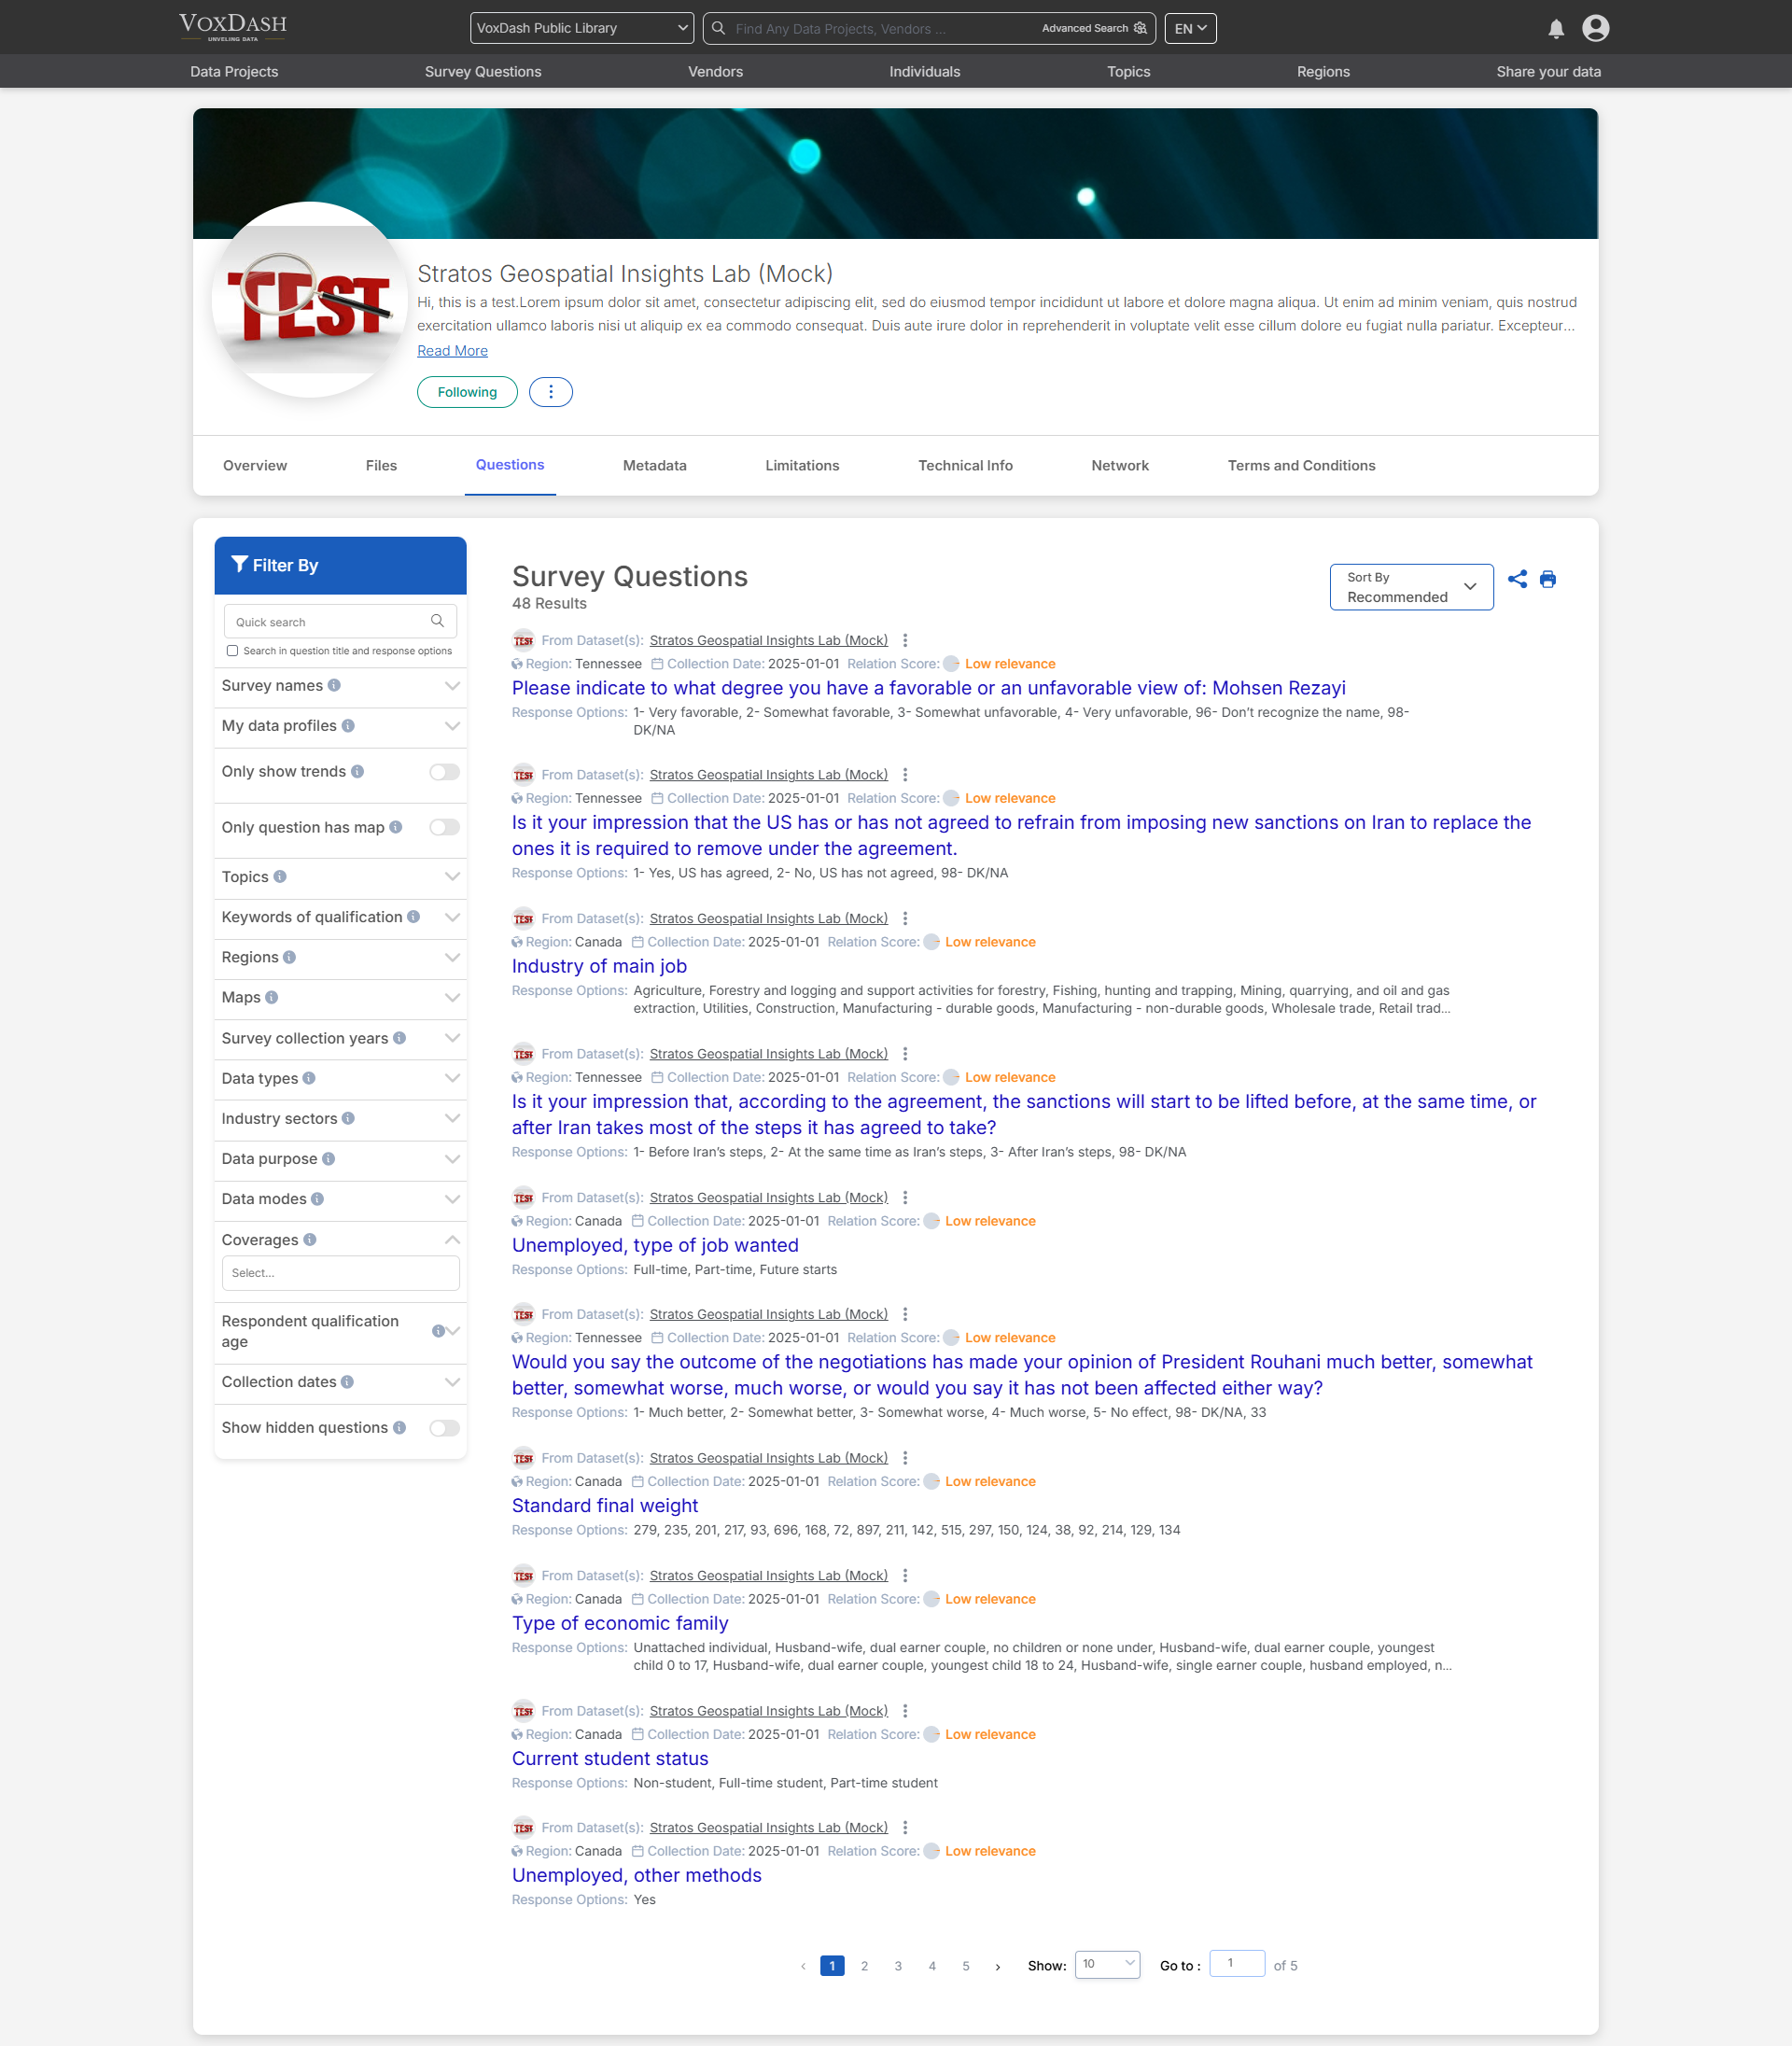Switch to the Metadata tab
Image resolution: width=1792 pixels, height=2046 pixels.
tap(654, 465)
